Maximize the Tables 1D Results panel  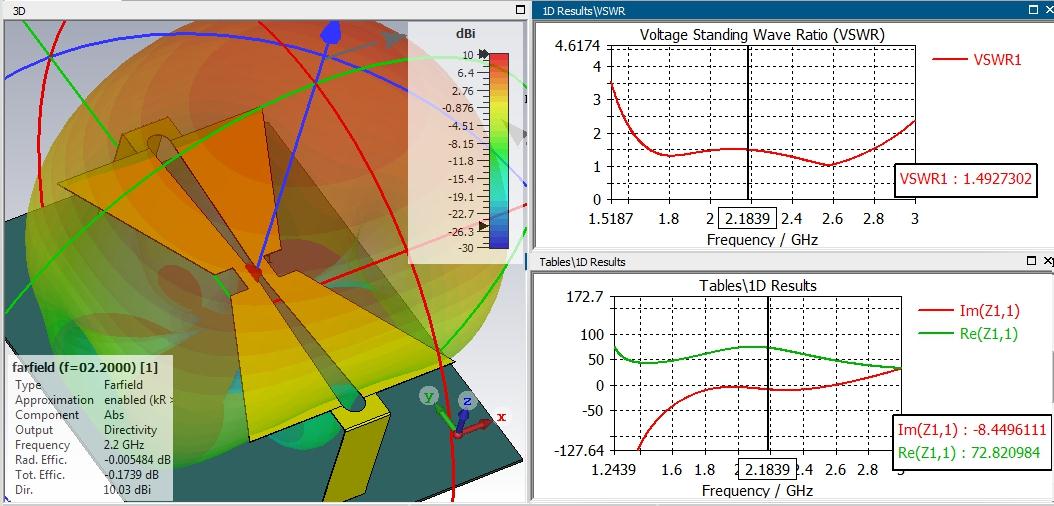[1033, 261]
